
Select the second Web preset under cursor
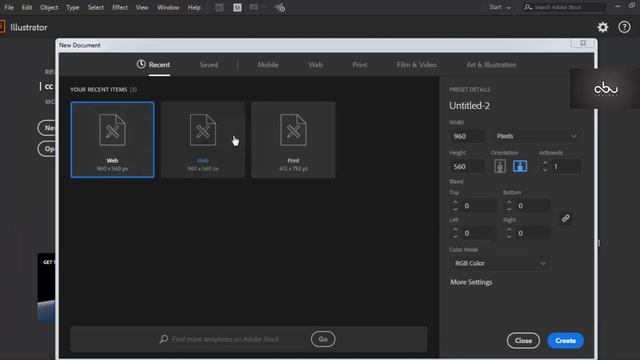coord(203,140)
